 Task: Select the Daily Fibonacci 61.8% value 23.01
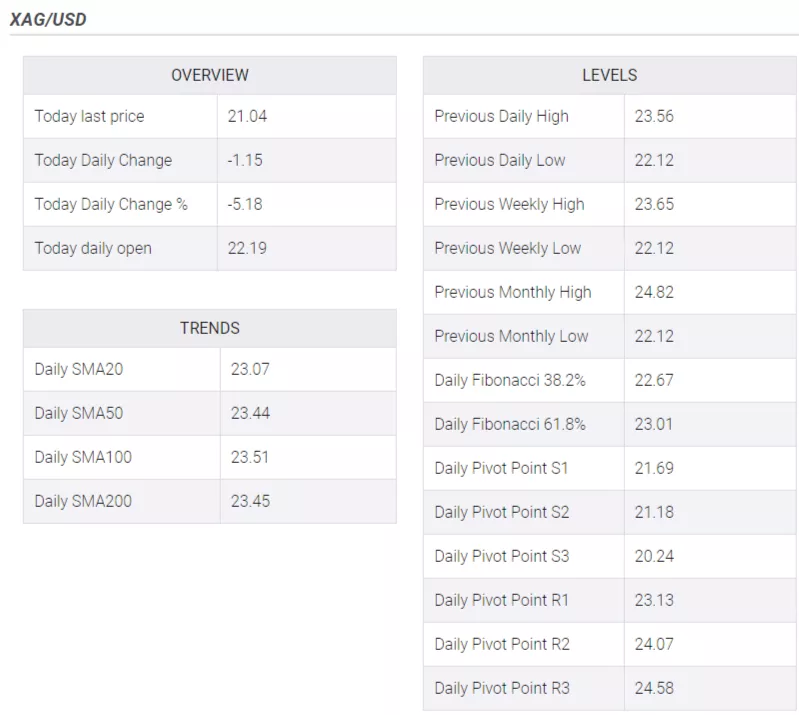click(654, 424)
